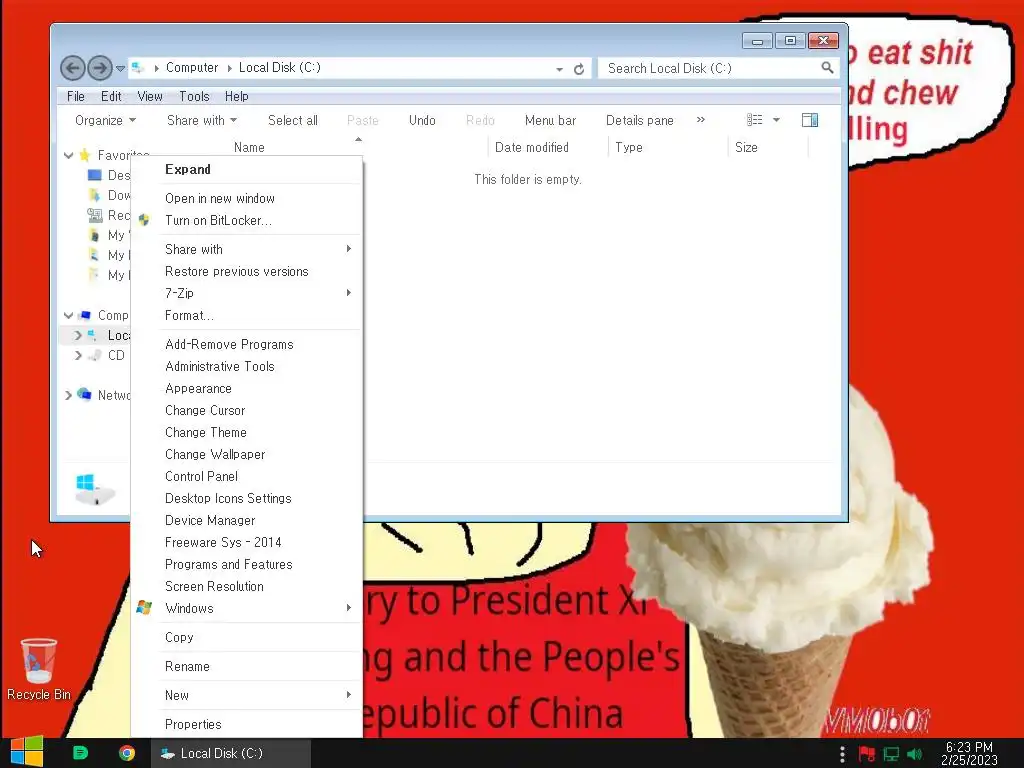Click the Windows flag menu icon
1024x768 pixels.
click(x=144, y=608)
